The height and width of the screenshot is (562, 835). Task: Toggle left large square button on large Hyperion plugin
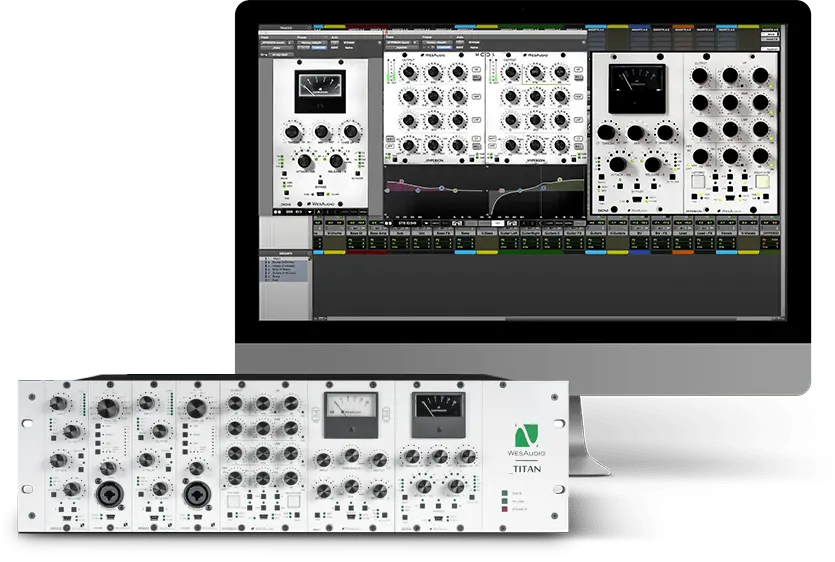(698, 182)
